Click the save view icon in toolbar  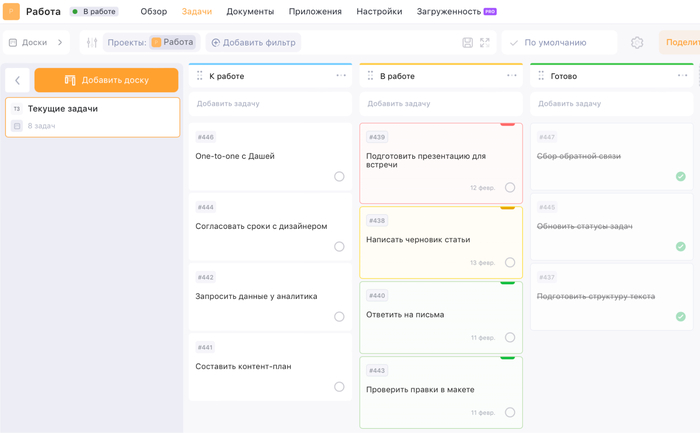pyautogui.click(x=468, y=43)
